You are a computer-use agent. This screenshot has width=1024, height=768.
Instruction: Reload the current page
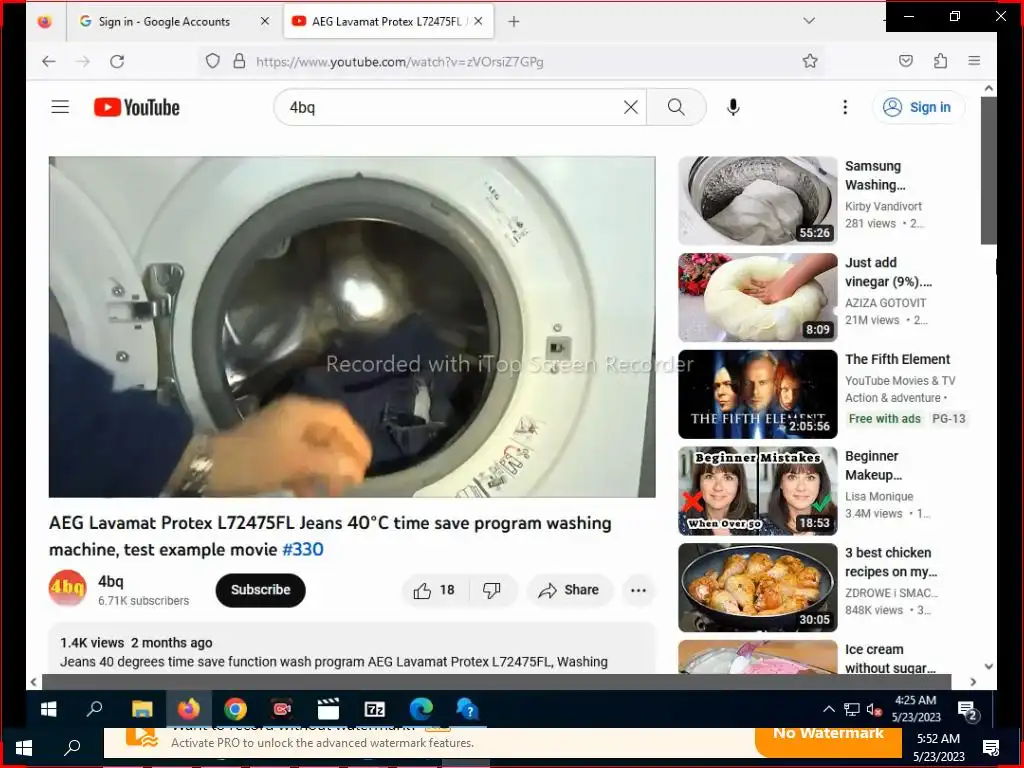[x=117, y=61]
